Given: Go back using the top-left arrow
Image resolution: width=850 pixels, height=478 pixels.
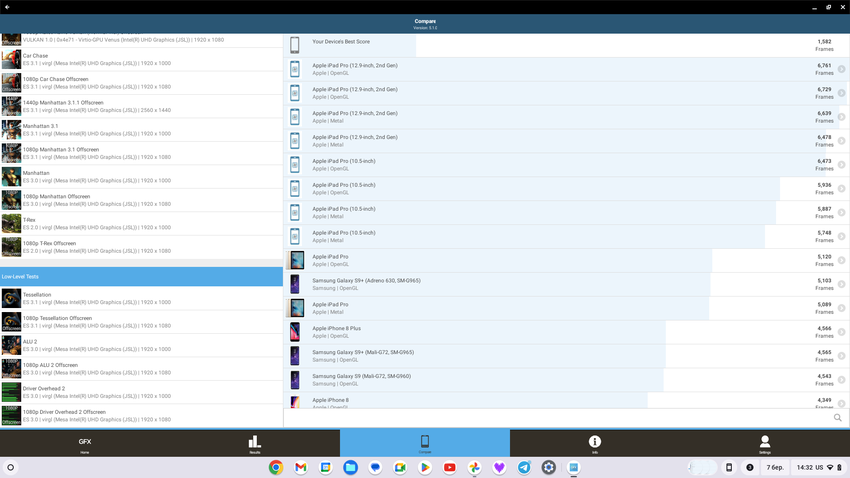Looking at the screenshot, I should coord(7,7).
